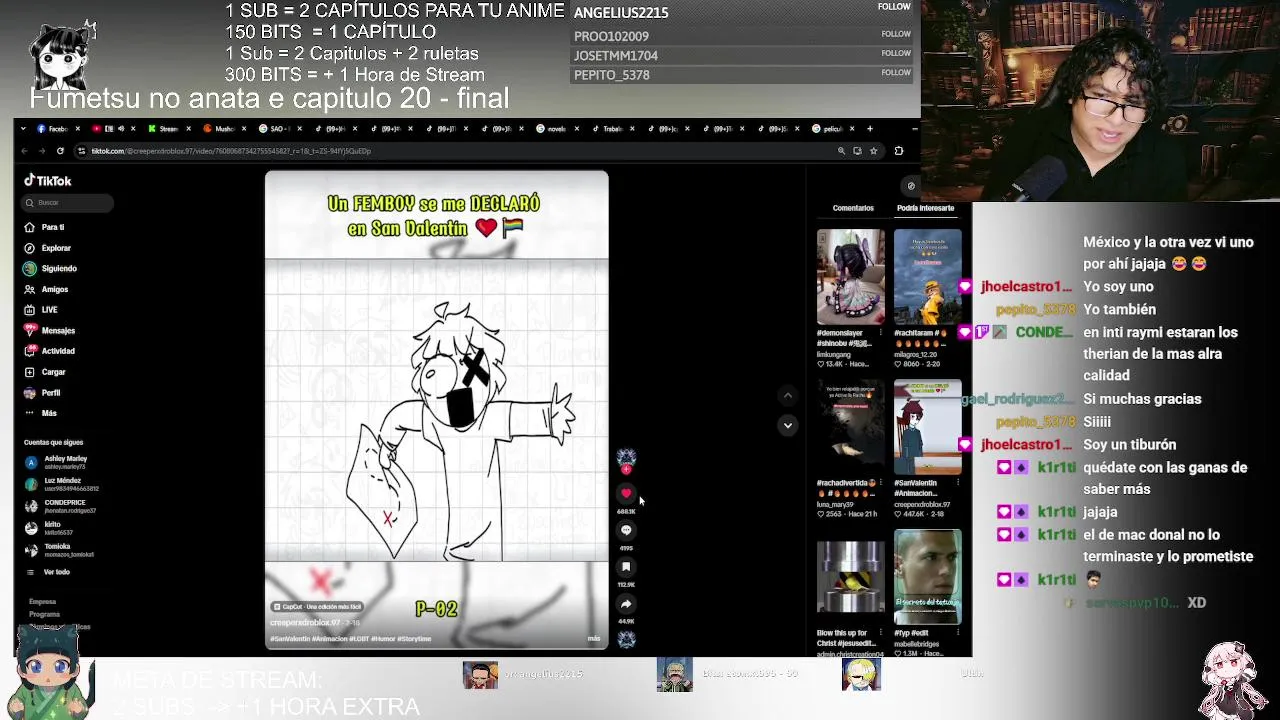Screen dimensions: 1280x720
Task: Like the video with the heart icon
Action: pyautogui.click(x=626, y=493)
